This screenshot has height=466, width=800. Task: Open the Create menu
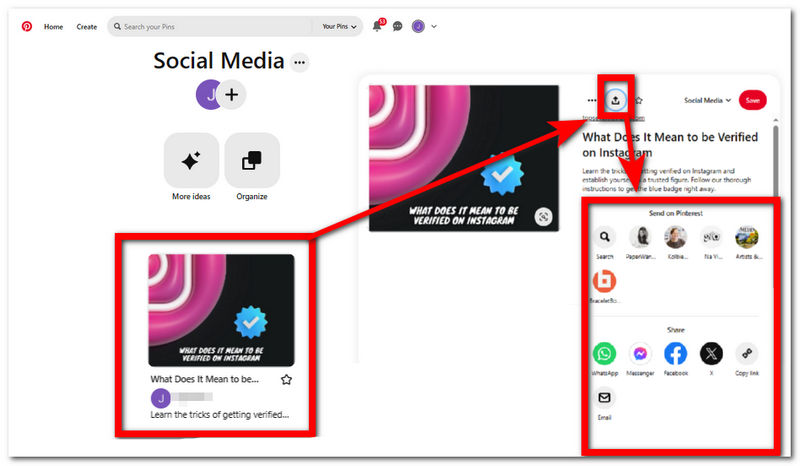[x=87, y=27]
